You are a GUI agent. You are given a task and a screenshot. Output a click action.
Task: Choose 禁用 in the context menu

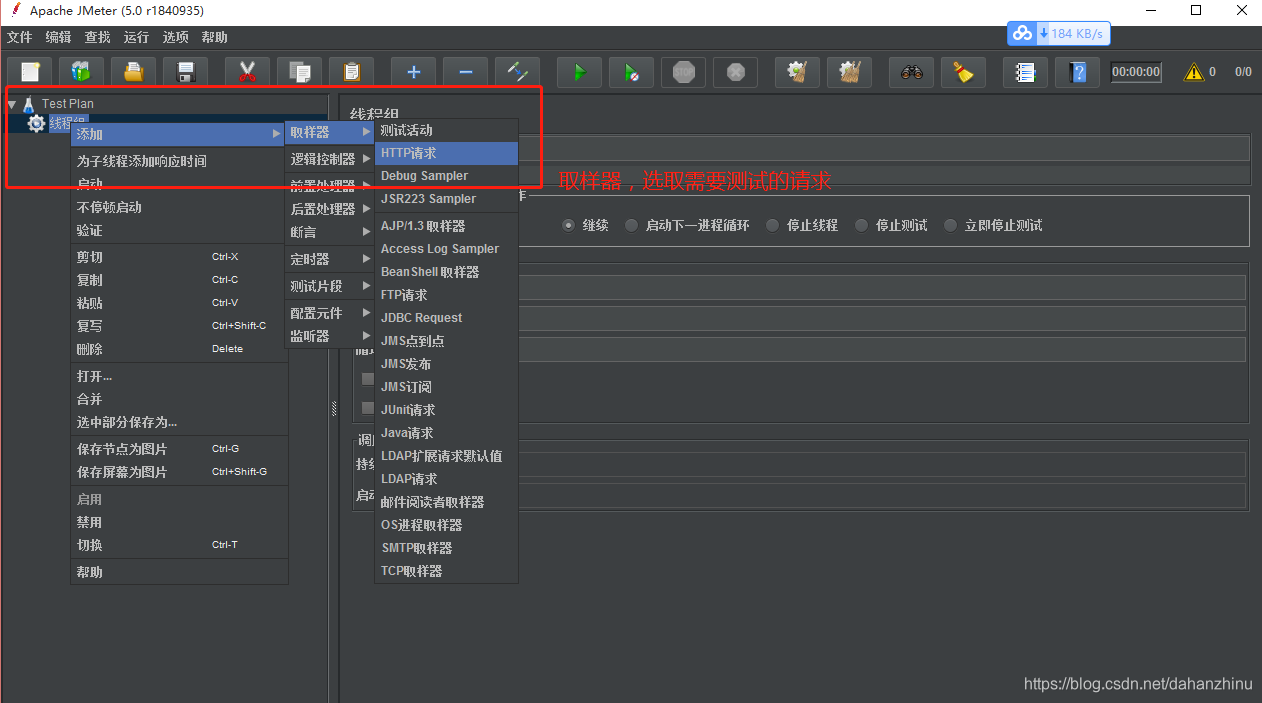click(179, 522)
